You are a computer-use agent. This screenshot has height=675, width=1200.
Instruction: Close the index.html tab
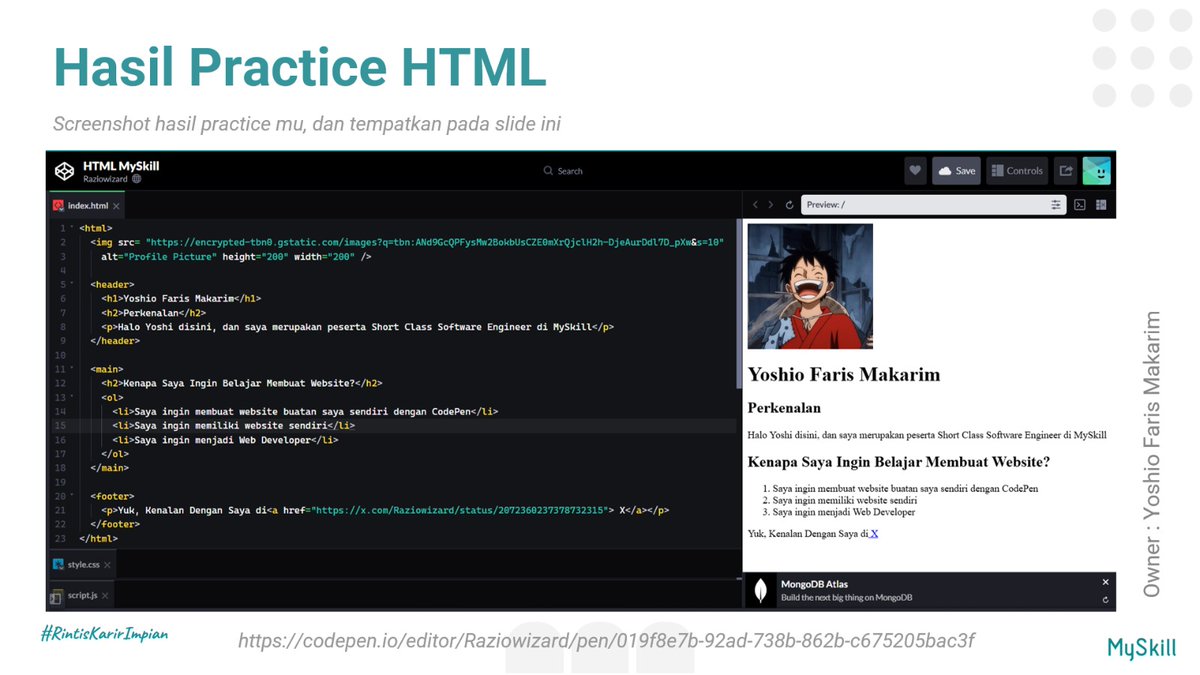click(x=116, y=206)
